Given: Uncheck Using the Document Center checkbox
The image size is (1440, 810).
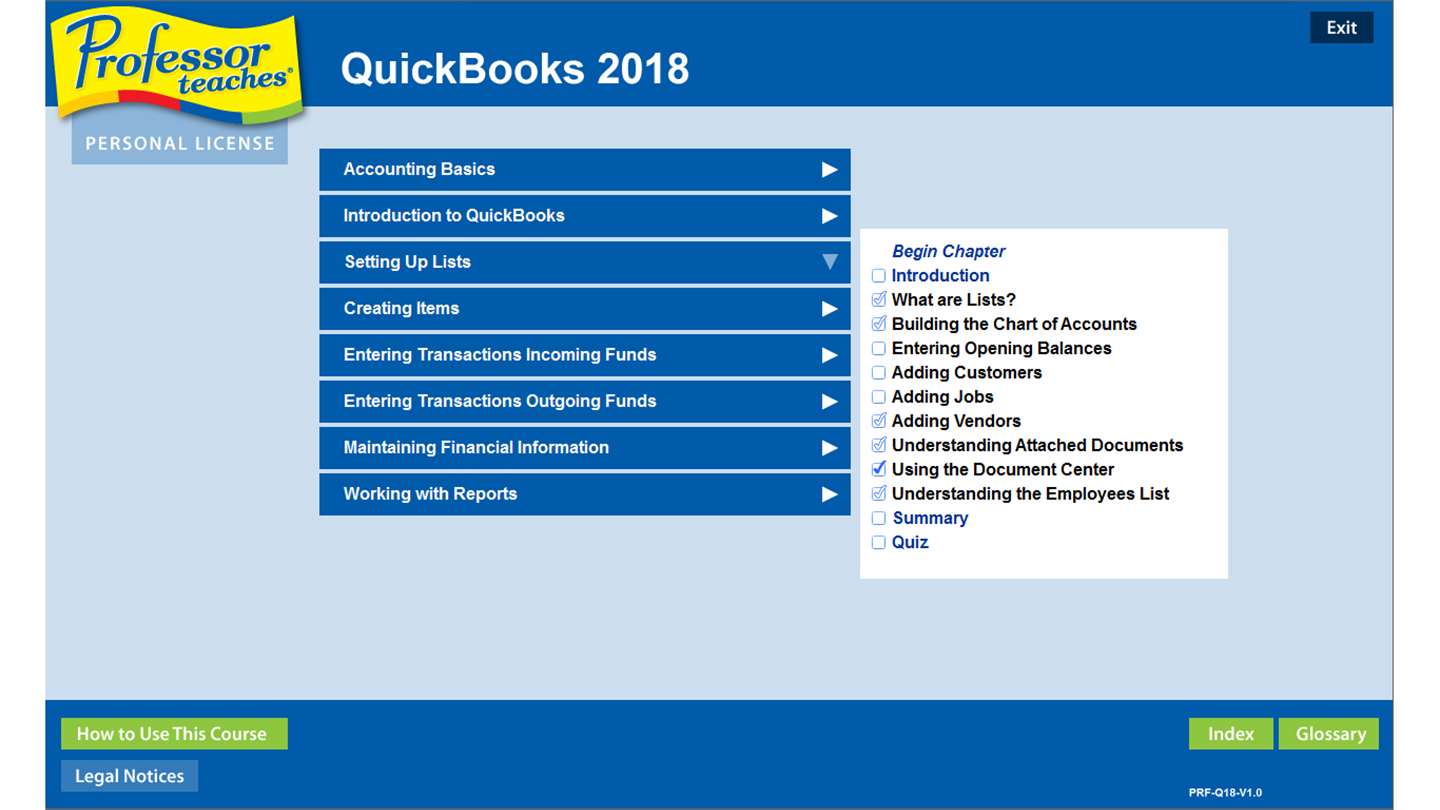Looking at the screenshot, I should pyautogui.click(x=879, y=470).
